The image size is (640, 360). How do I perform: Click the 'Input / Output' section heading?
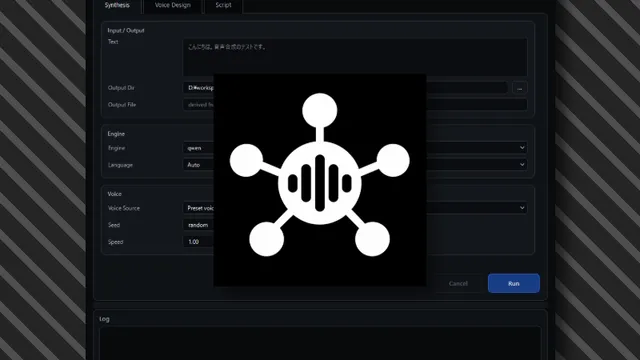click(126, 30)
